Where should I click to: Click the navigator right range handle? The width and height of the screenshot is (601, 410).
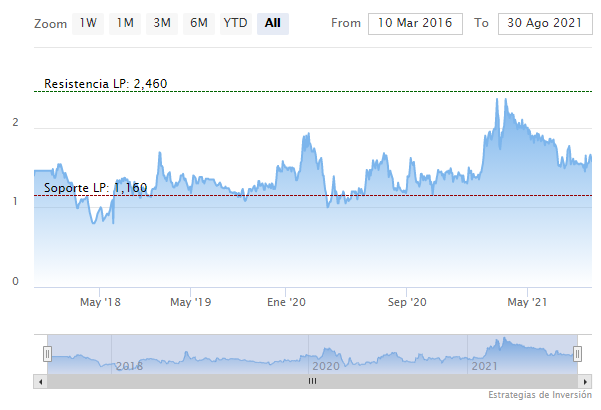(x=577, y=354)
